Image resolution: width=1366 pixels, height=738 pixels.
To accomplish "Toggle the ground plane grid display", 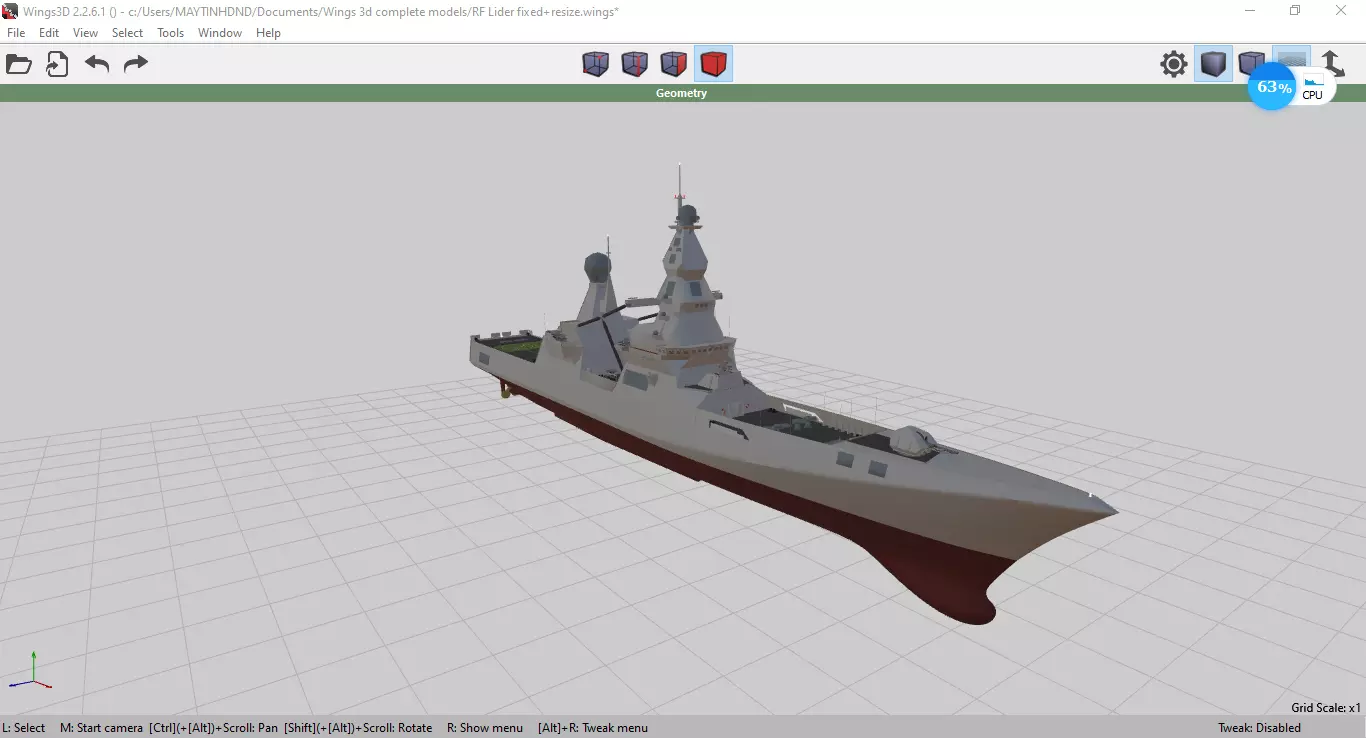I will coord(1292,59).
